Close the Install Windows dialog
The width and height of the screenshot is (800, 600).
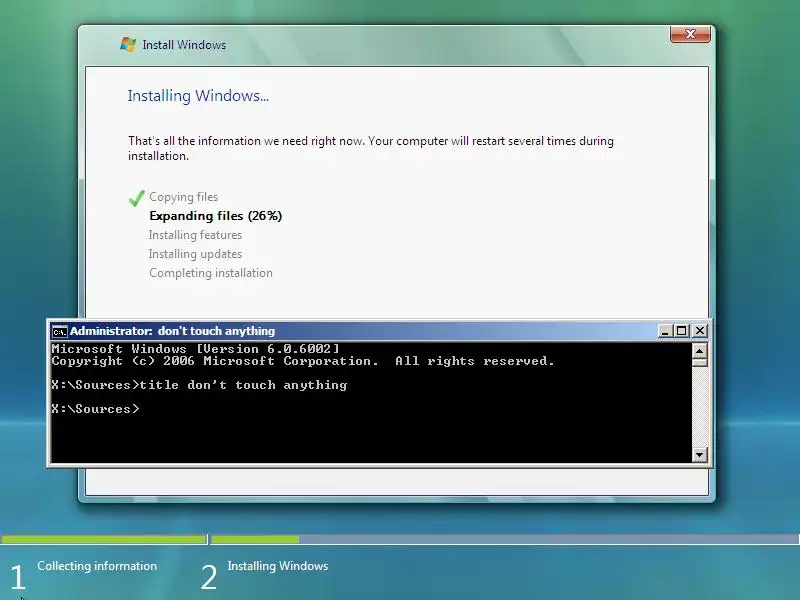(x=690, y=34)
